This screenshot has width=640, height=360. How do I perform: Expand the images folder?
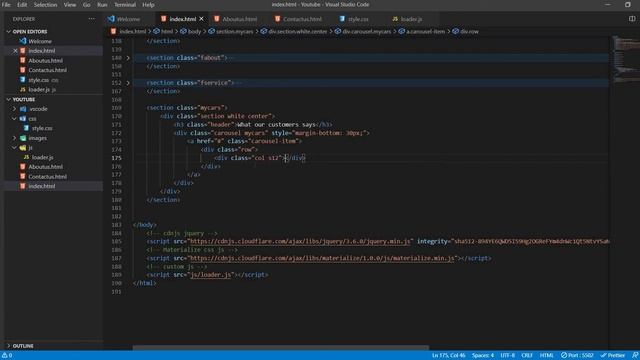(x=14, y=138)
